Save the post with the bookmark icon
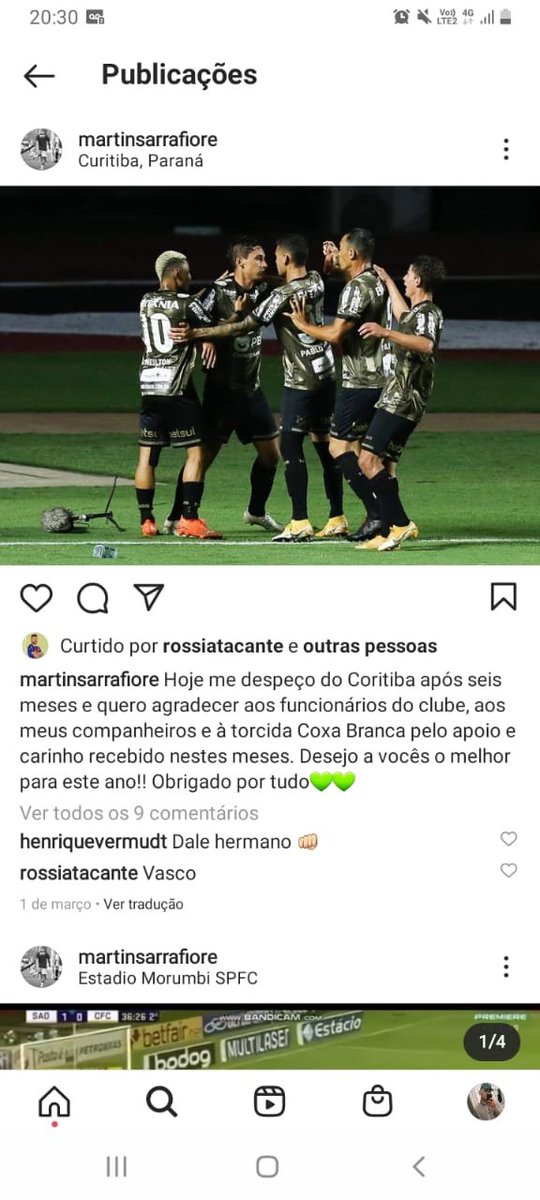Viewport: 540px width, 1200px height. [504, 597]
